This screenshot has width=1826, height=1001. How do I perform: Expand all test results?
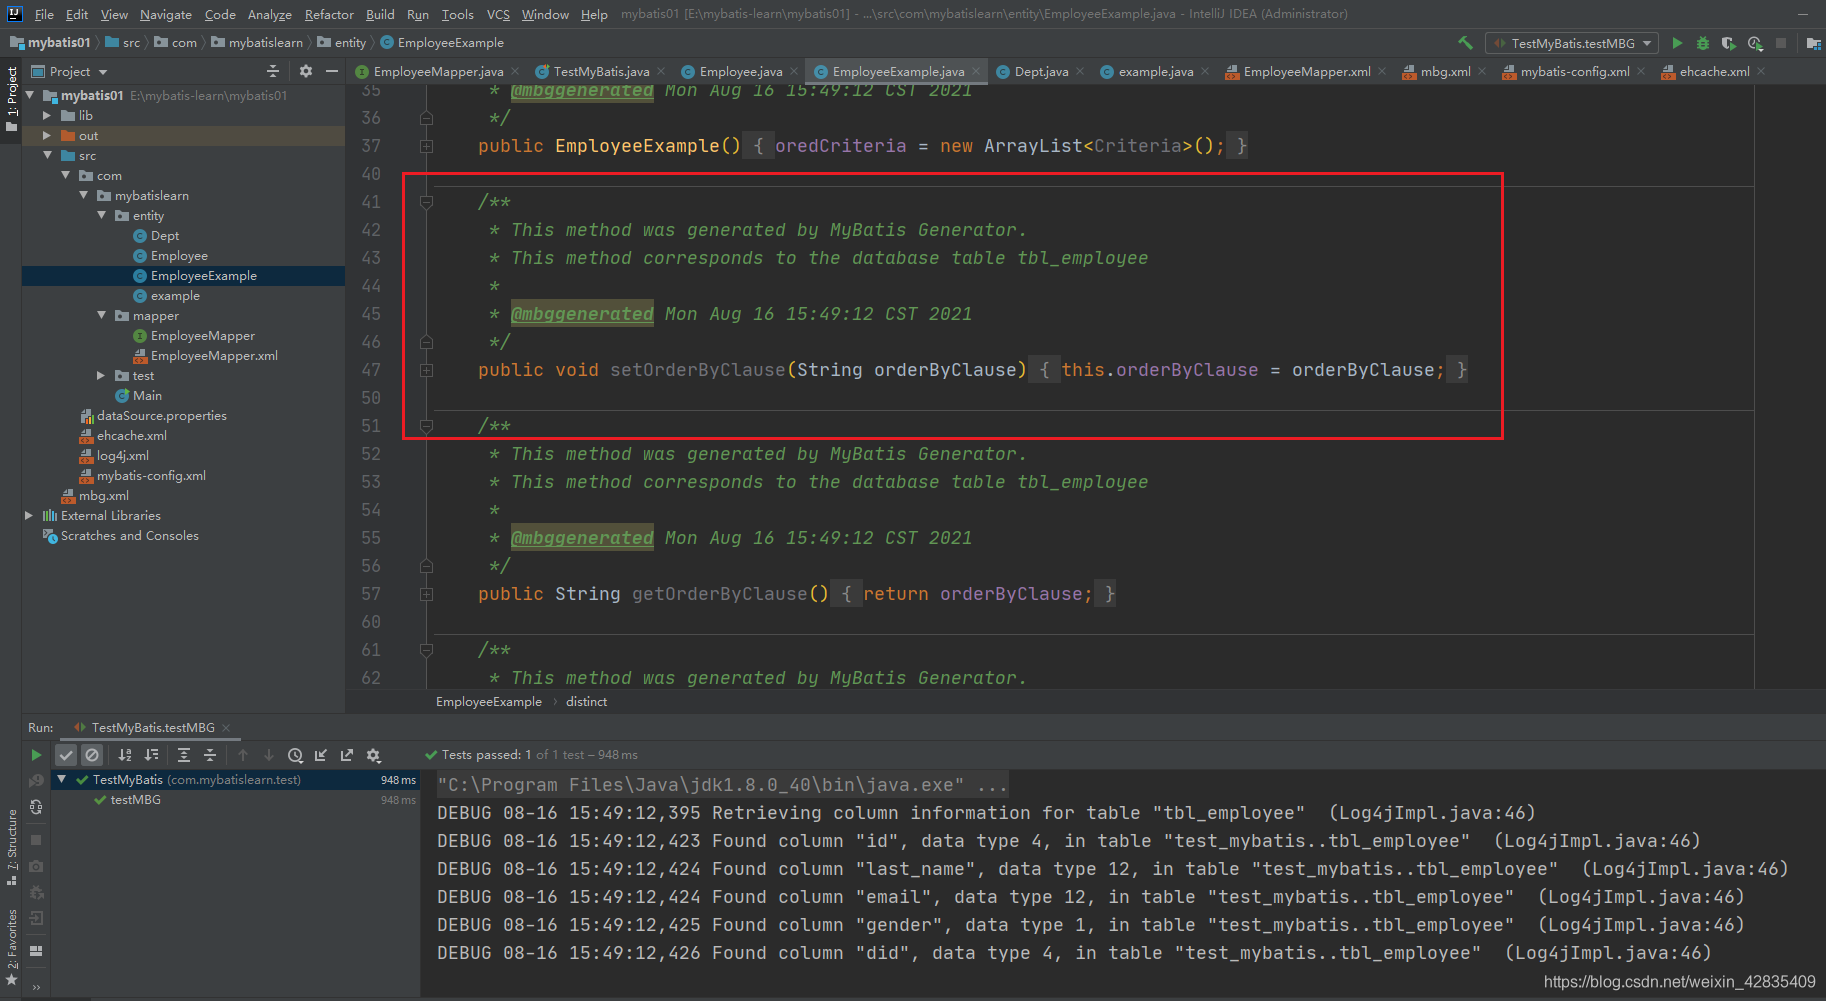184,755
